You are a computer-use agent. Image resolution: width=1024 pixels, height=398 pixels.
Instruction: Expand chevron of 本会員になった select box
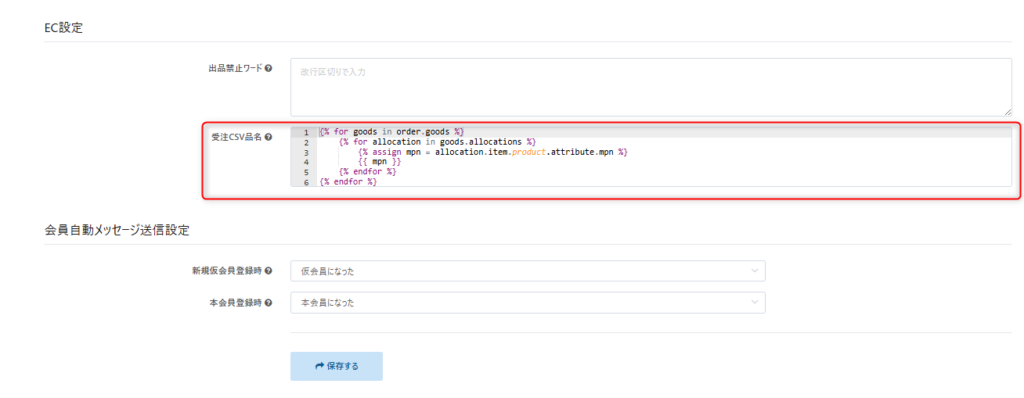tap(755, 302)
